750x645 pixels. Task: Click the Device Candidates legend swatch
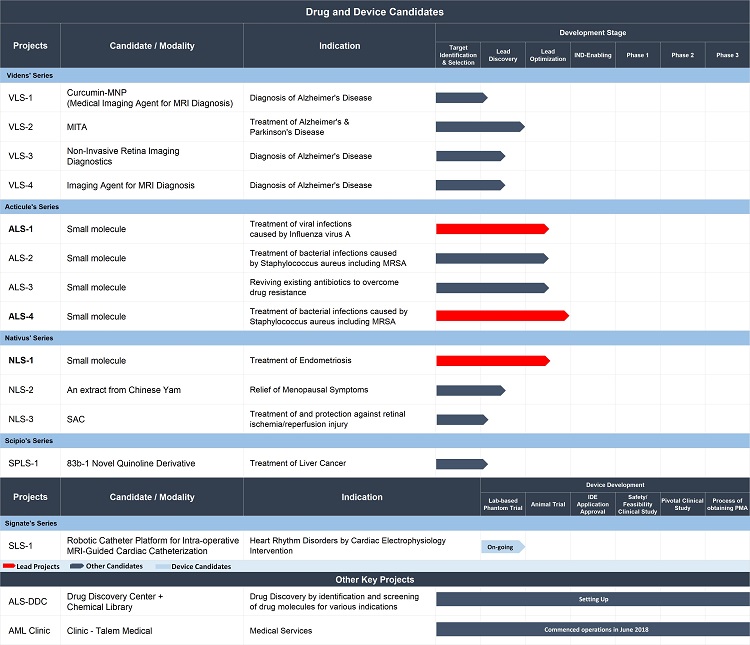pyautogui.click(x=163, y=567)
